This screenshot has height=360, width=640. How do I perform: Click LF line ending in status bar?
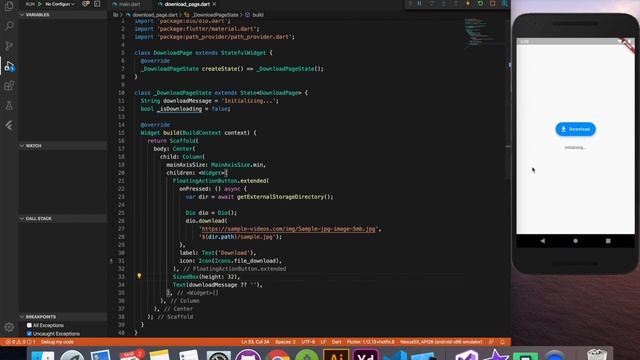click(323, 342)
